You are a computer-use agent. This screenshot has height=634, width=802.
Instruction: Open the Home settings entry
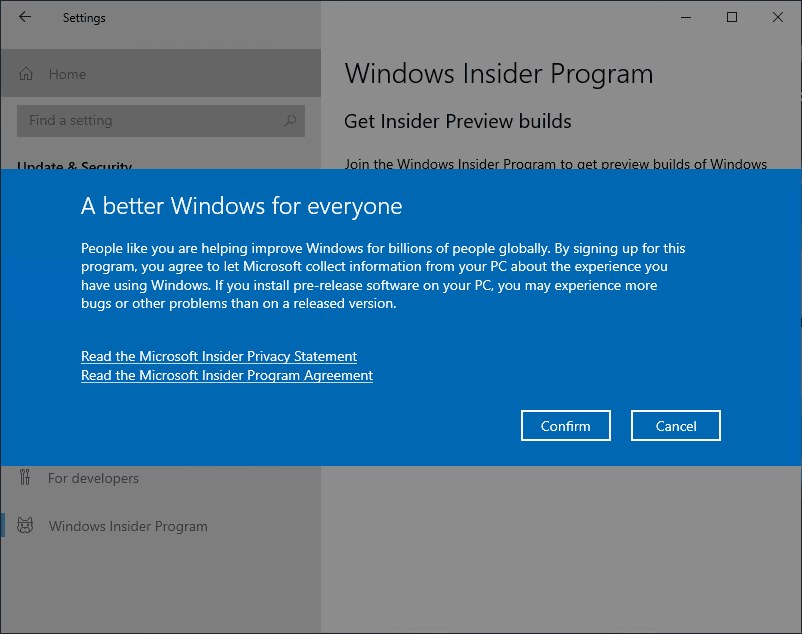[161, 74]
